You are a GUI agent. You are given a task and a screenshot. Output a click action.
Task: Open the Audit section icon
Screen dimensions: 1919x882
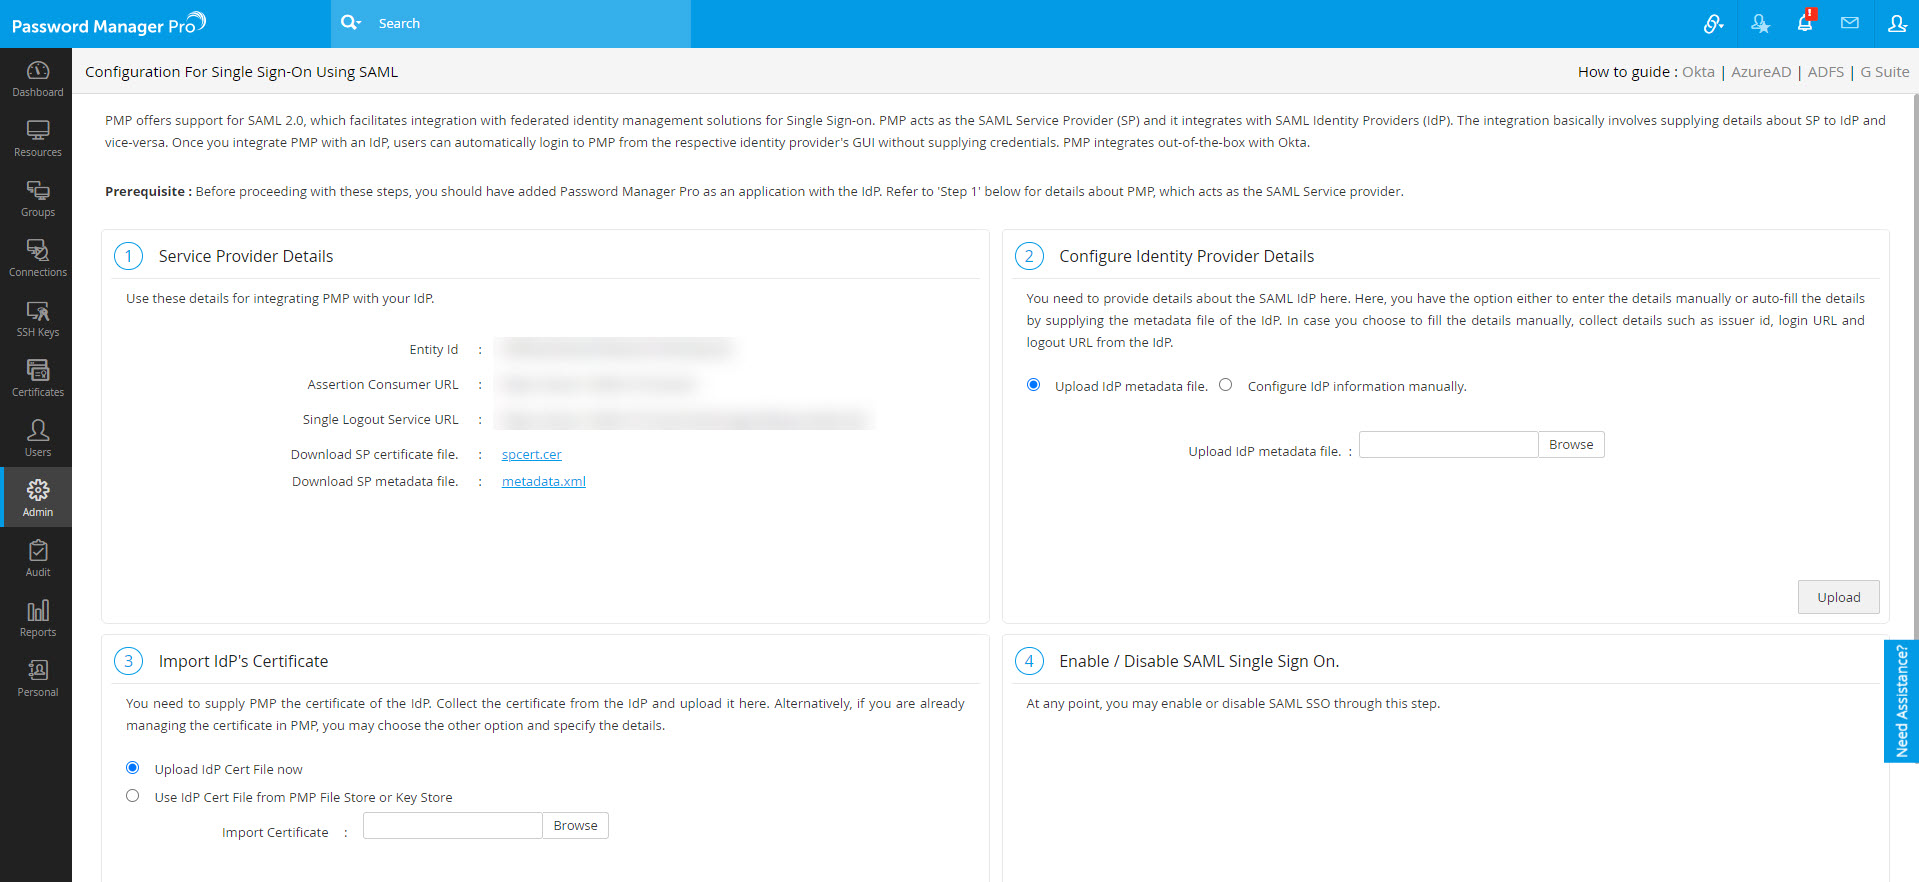[37, 558]
